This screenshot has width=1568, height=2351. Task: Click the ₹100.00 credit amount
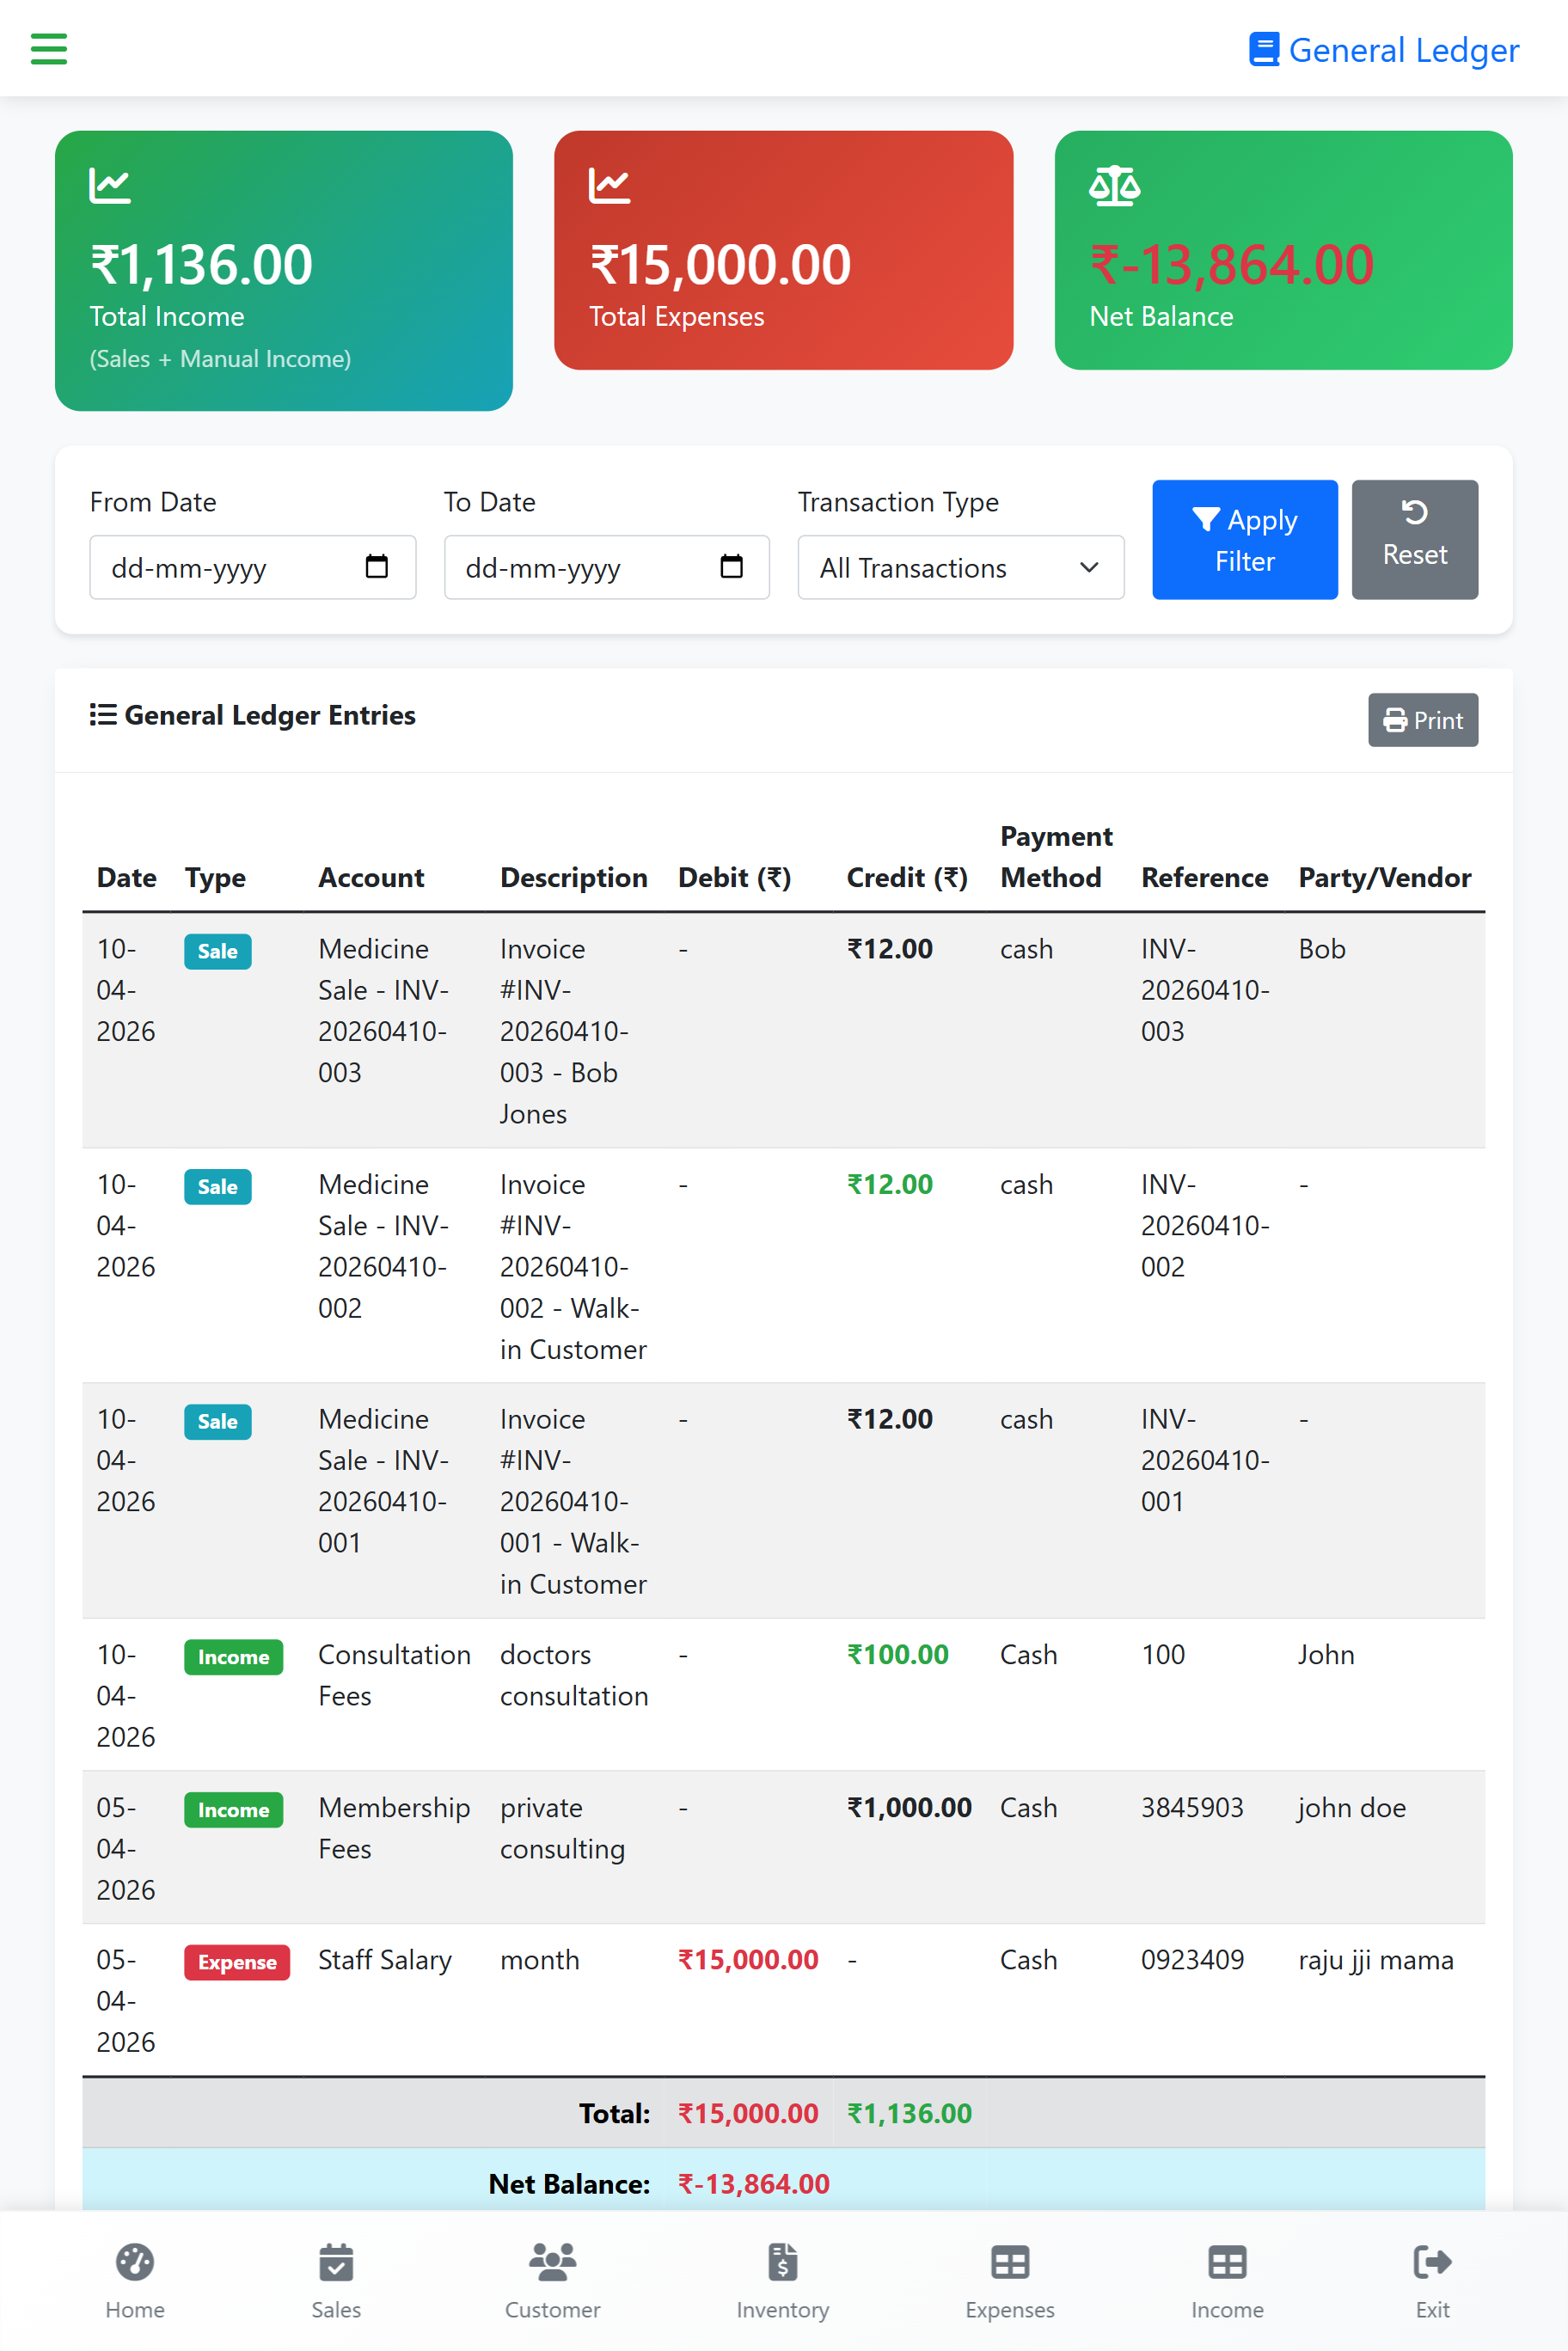pos(897,1655)
